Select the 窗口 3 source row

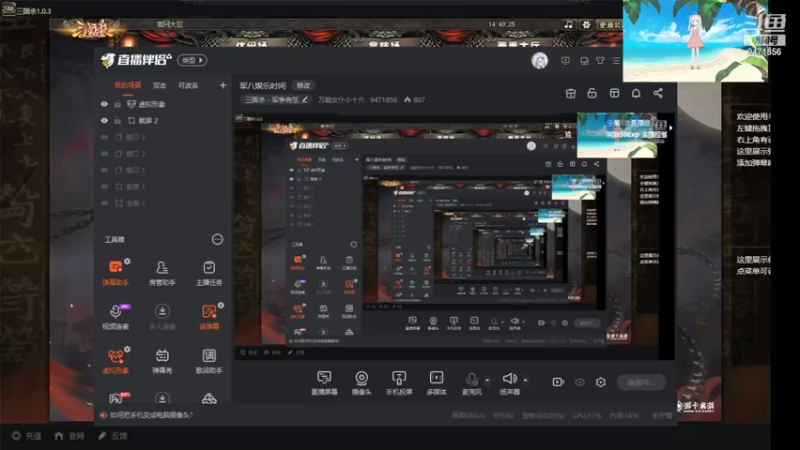163,137
